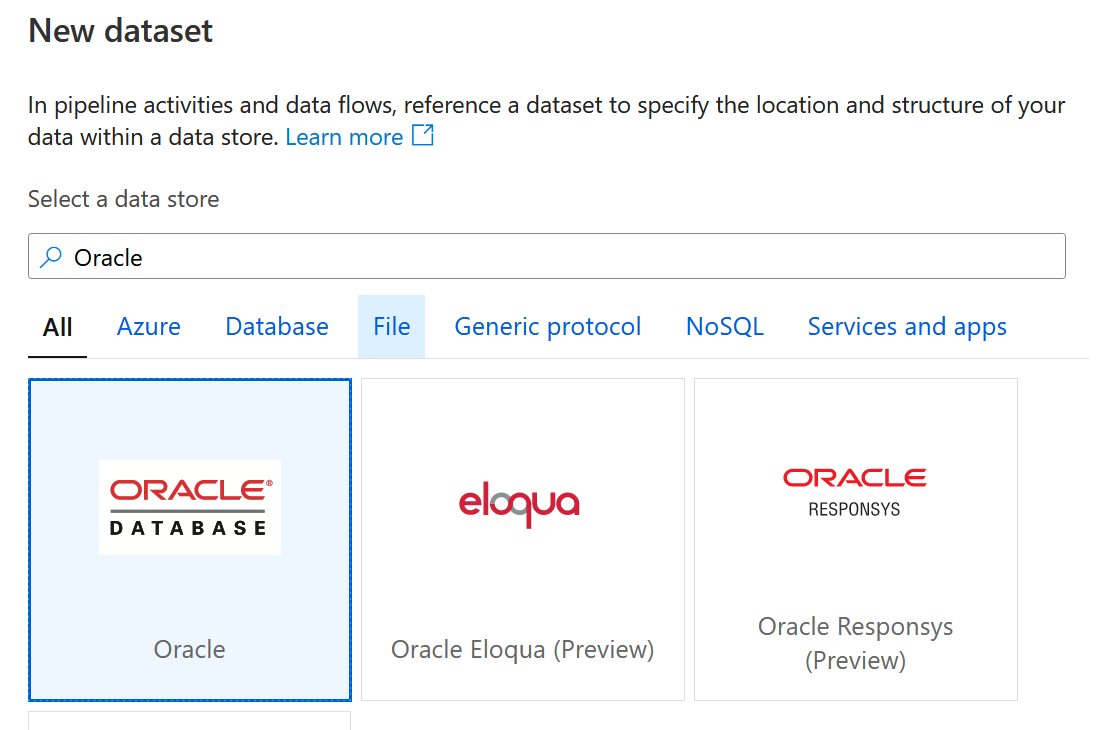
Task: Show the Generic protocol tab
Action: tap(548, 327)
